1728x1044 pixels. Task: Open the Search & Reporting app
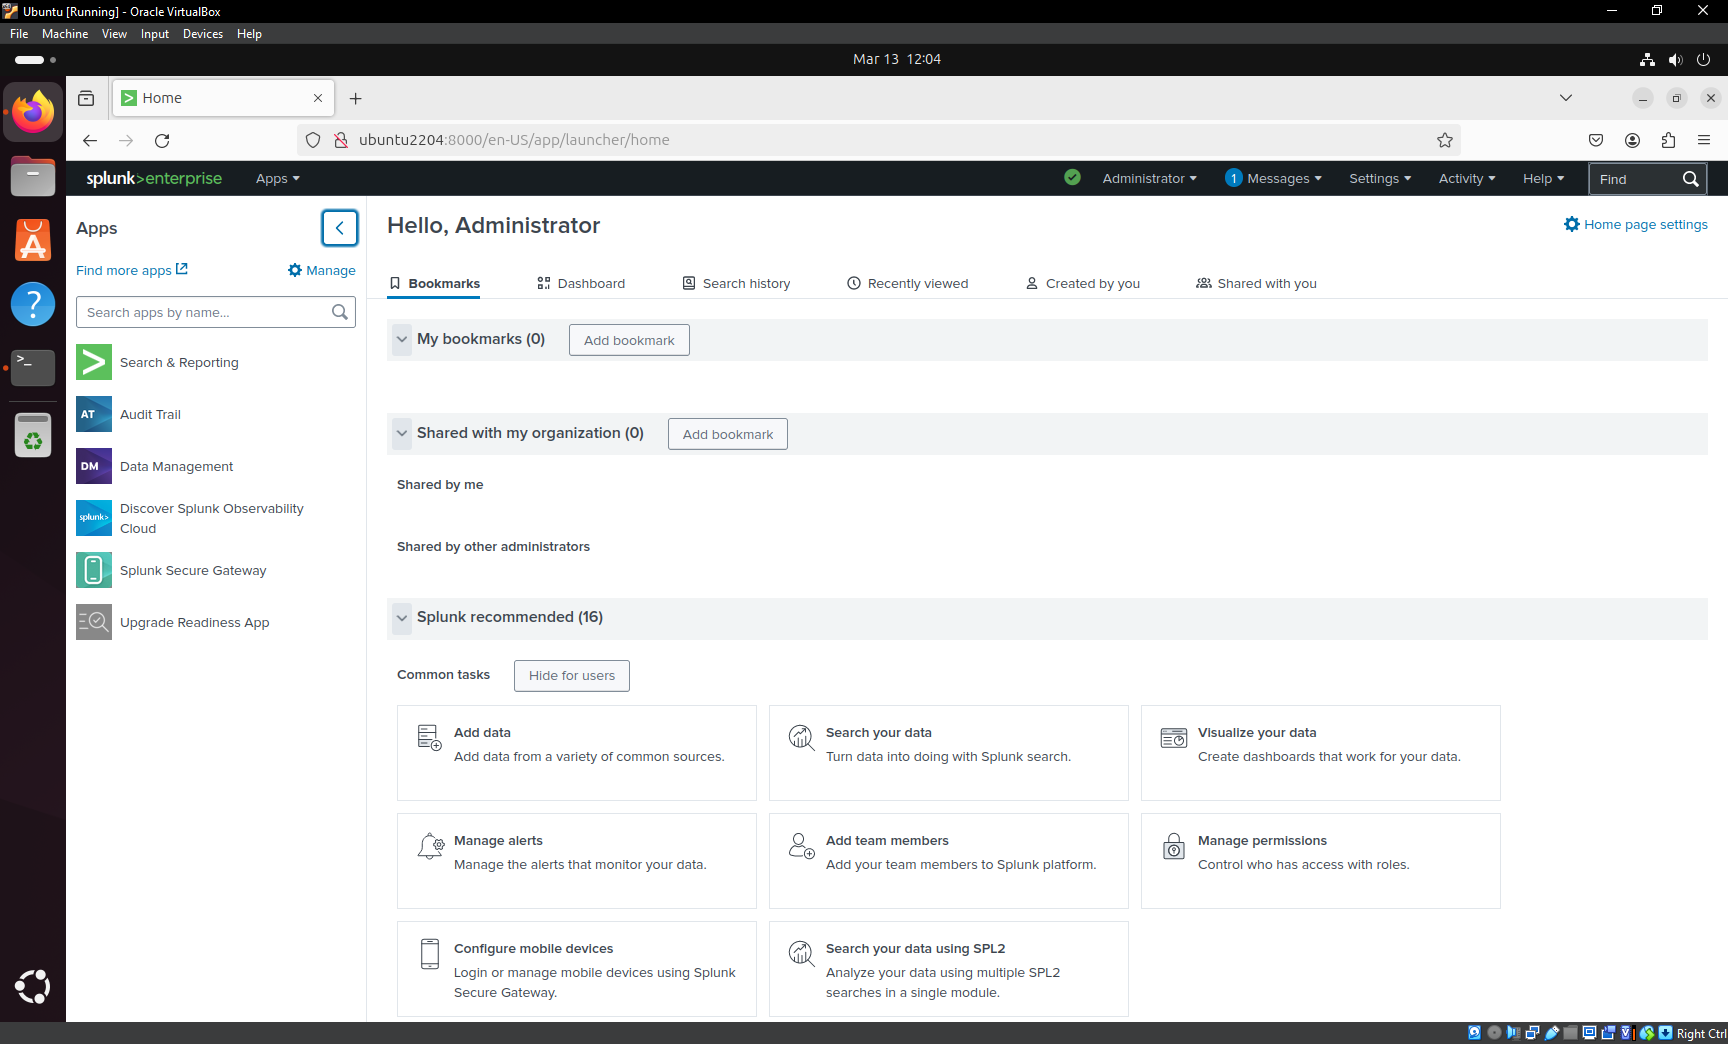point(179,362)
